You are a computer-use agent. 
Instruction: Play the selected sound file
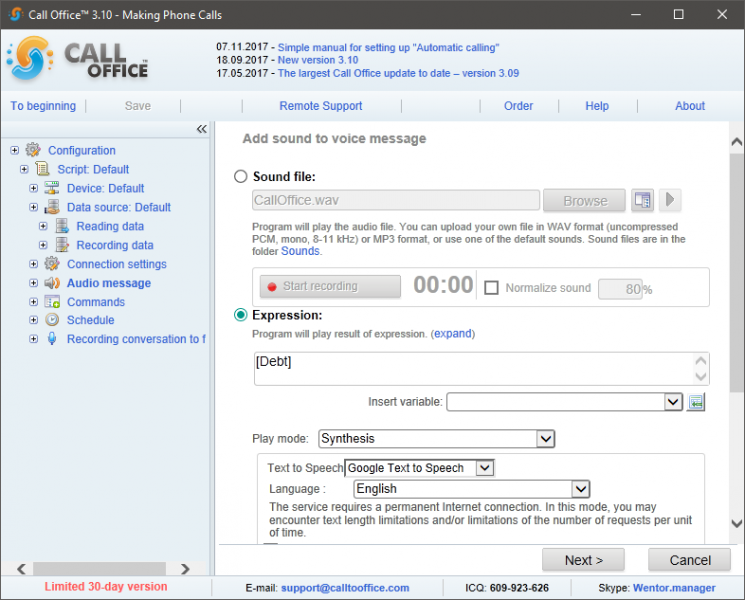670,200
